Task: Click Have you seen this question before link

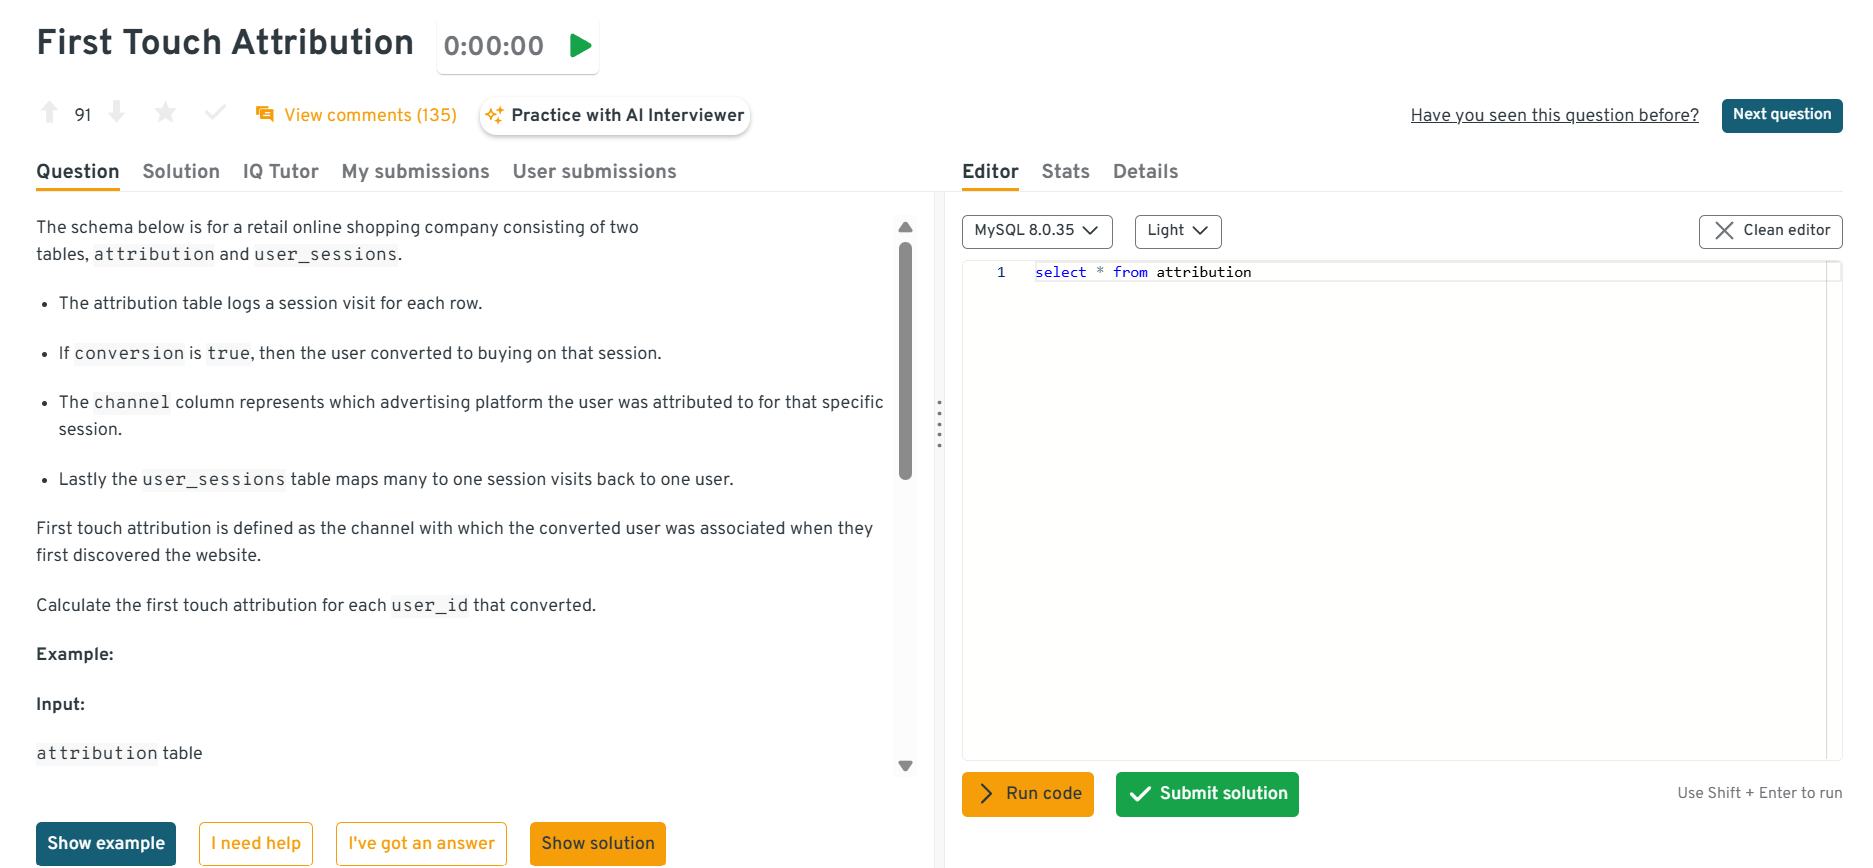Action: coord(1554,115)
